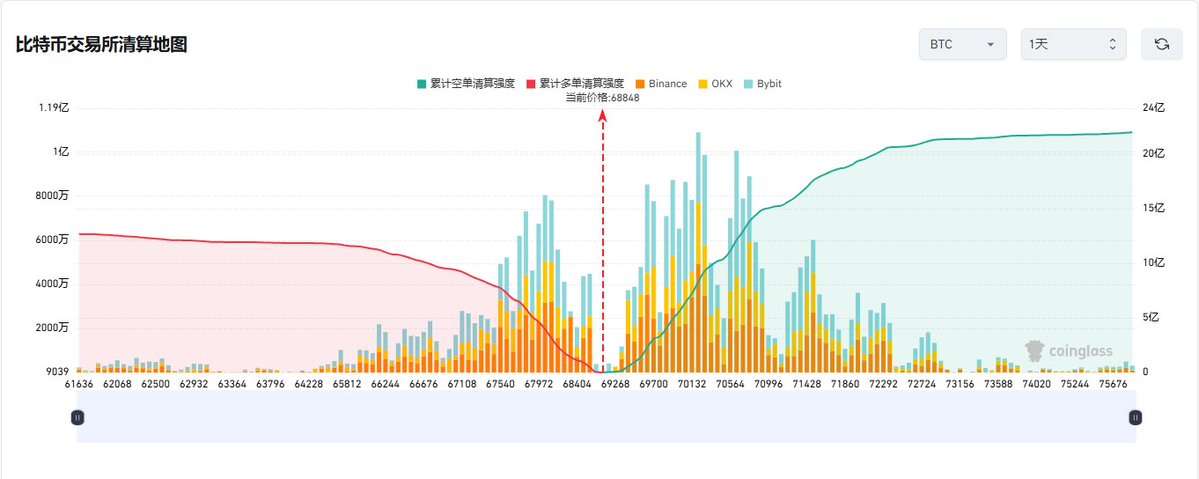
Task: Click the teal Bybit legend swatch
Action: tap(750, 83)
